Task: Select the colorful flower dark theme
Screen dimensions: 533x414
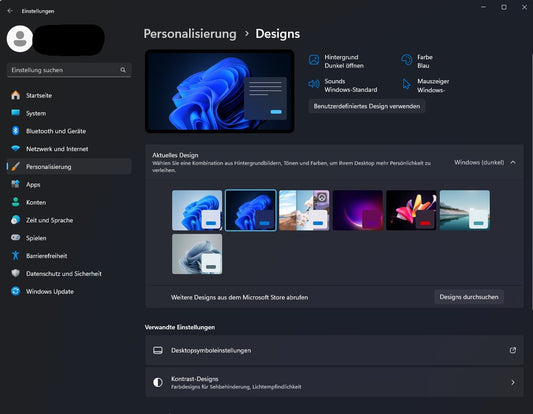Action: (411, 210)
